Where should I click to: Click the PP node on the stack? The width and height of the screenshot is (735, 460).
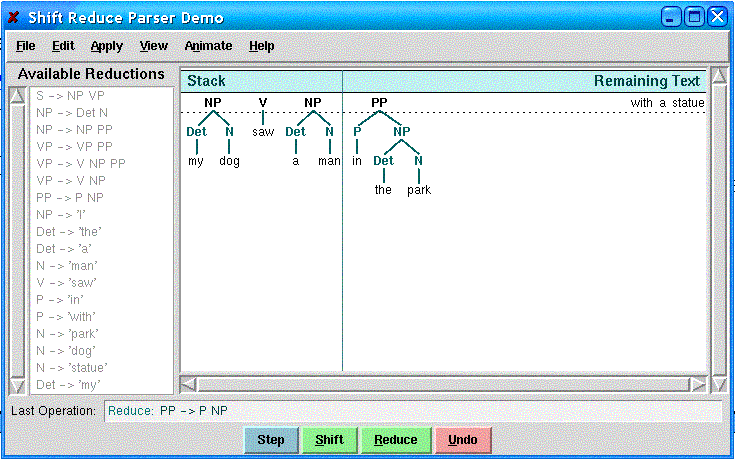coord(379,102)
